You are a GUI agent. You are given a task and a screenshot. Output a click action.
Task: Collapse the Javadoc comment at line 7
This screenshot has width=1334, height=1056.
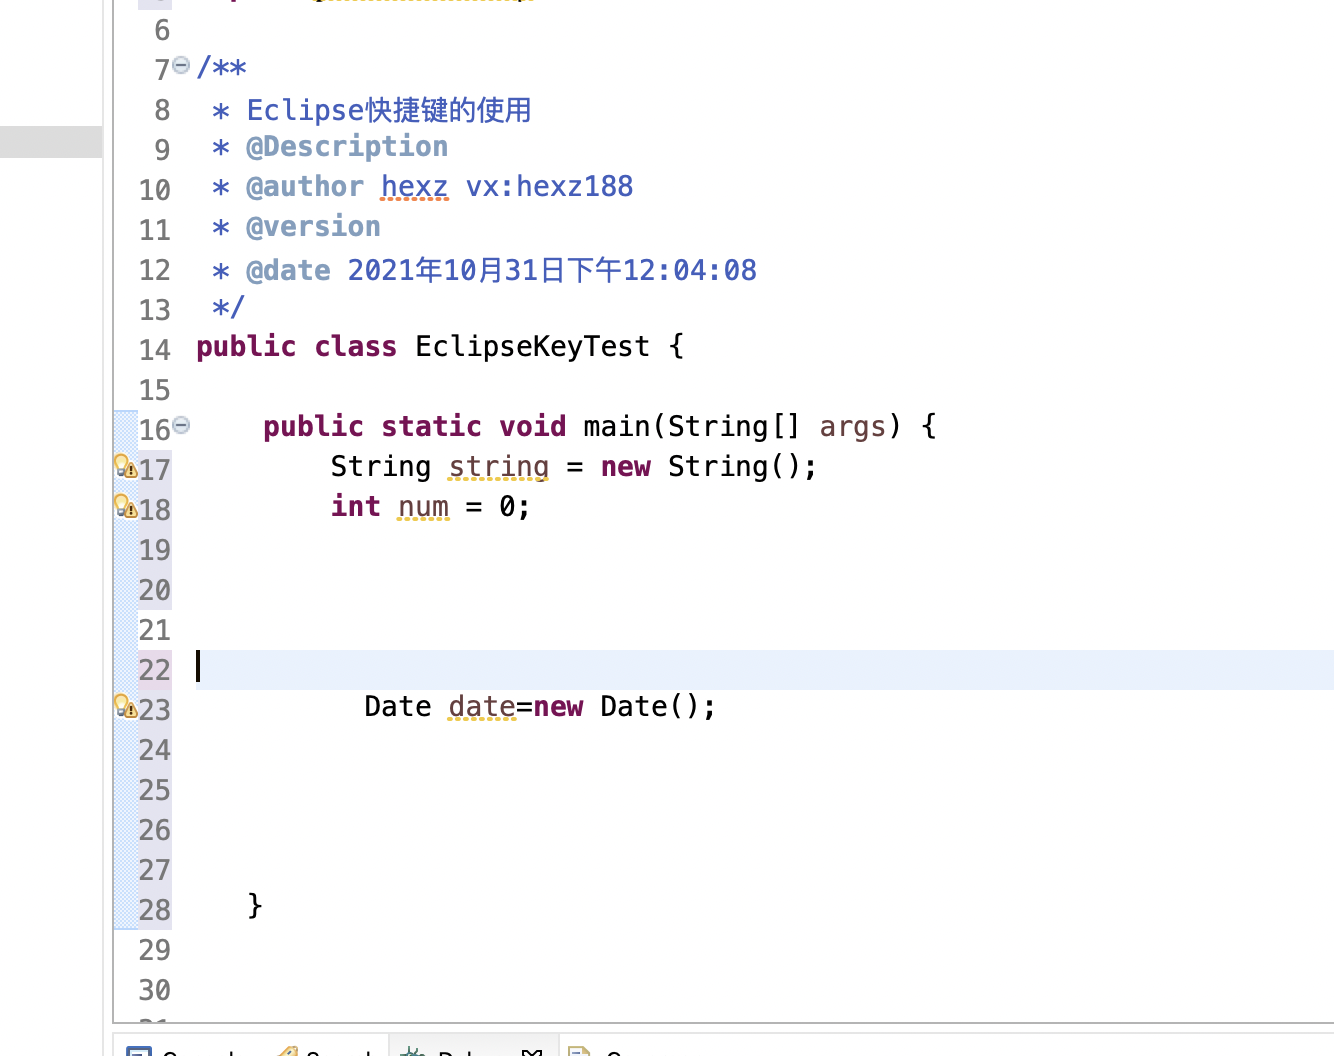(181, 66)
